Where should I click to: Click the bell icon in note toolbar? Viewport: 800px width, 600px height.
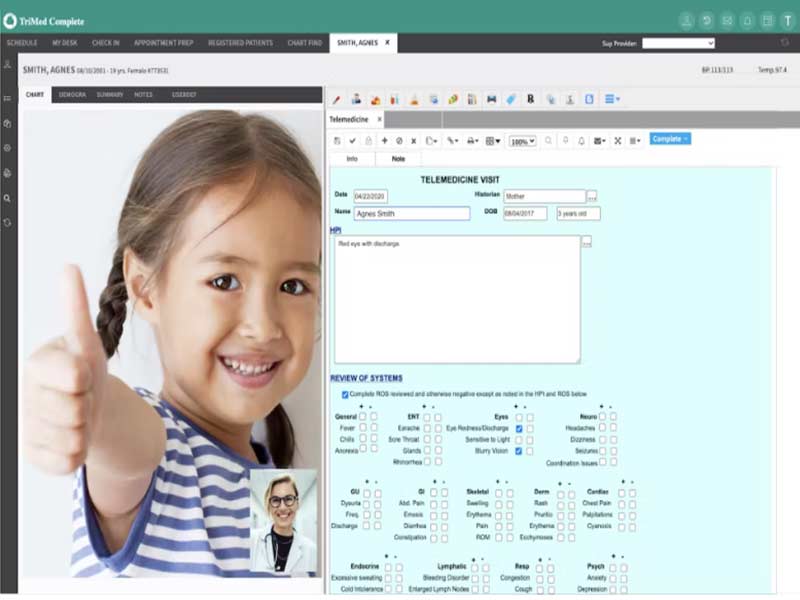click(581, 141)
